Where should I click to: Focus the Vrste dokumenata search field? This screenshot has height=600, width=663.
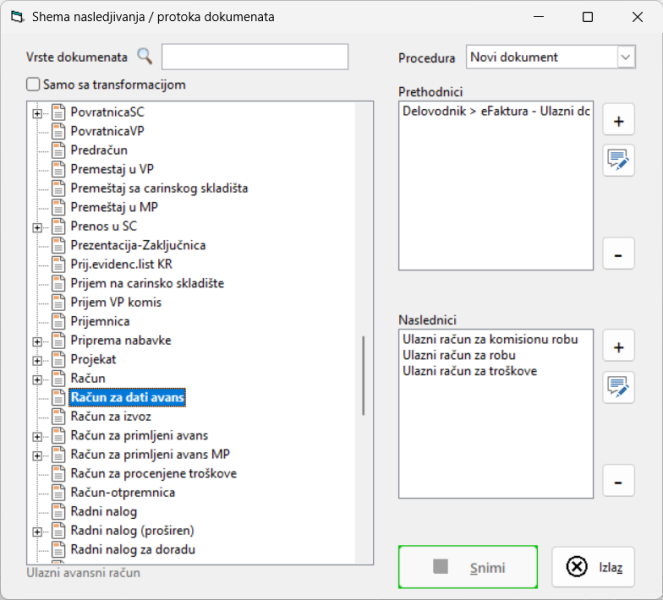tap(255, 56)
